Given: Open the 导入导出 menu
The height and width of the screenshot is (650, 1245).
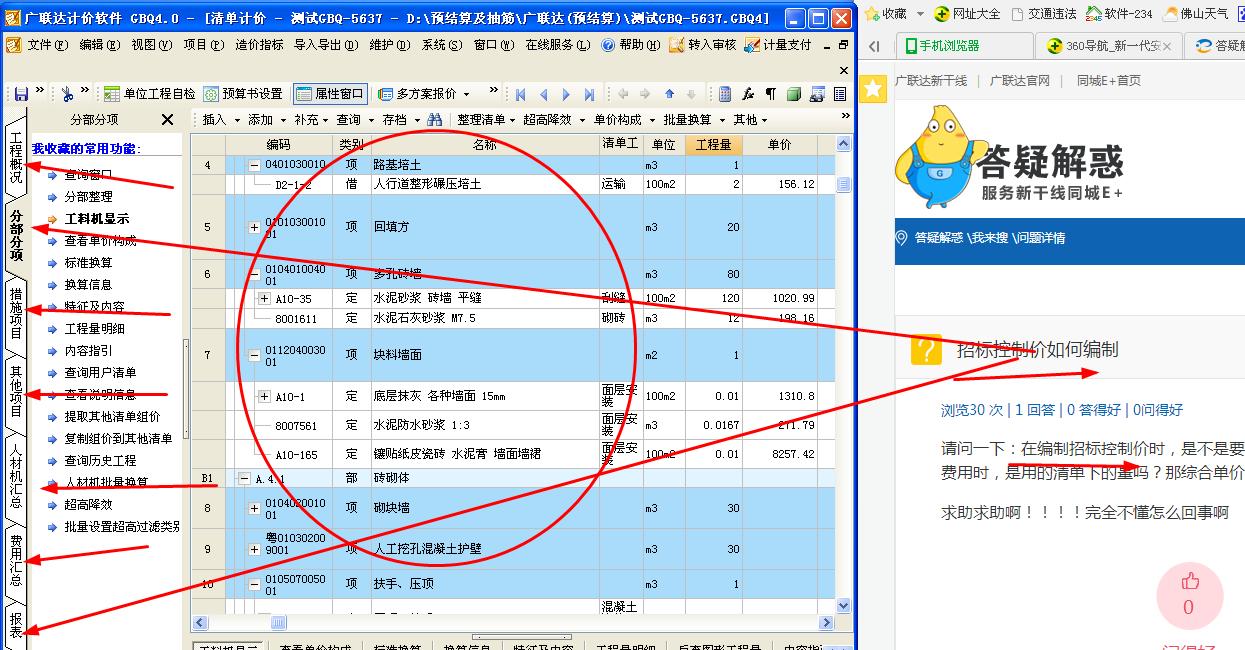Looking at the screenshot, I should point(325,45).
